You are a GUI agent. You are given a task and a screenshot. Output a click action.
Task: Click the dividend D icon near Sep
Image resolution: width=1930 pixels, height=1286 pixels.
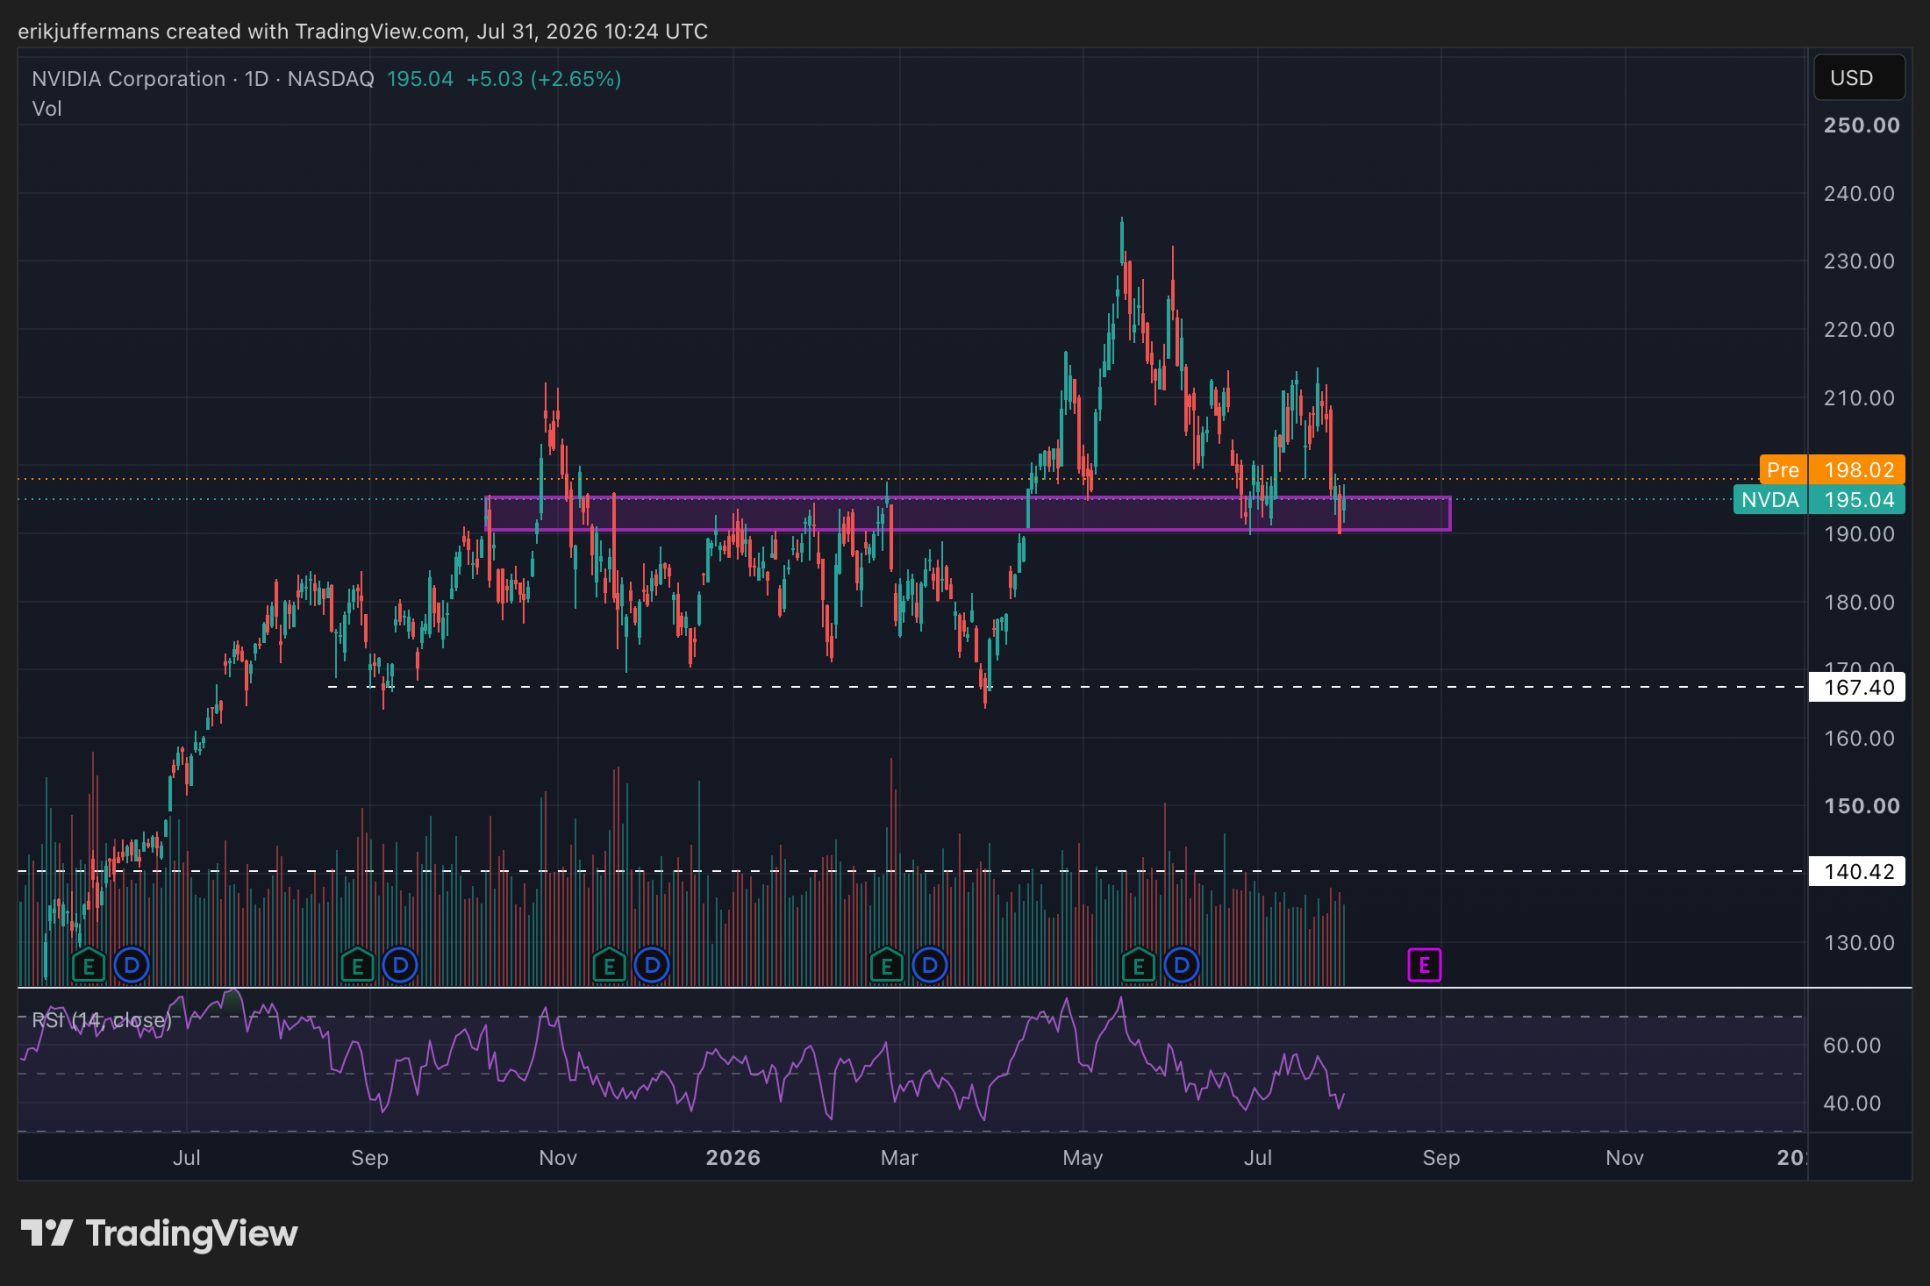coord(401,965)
